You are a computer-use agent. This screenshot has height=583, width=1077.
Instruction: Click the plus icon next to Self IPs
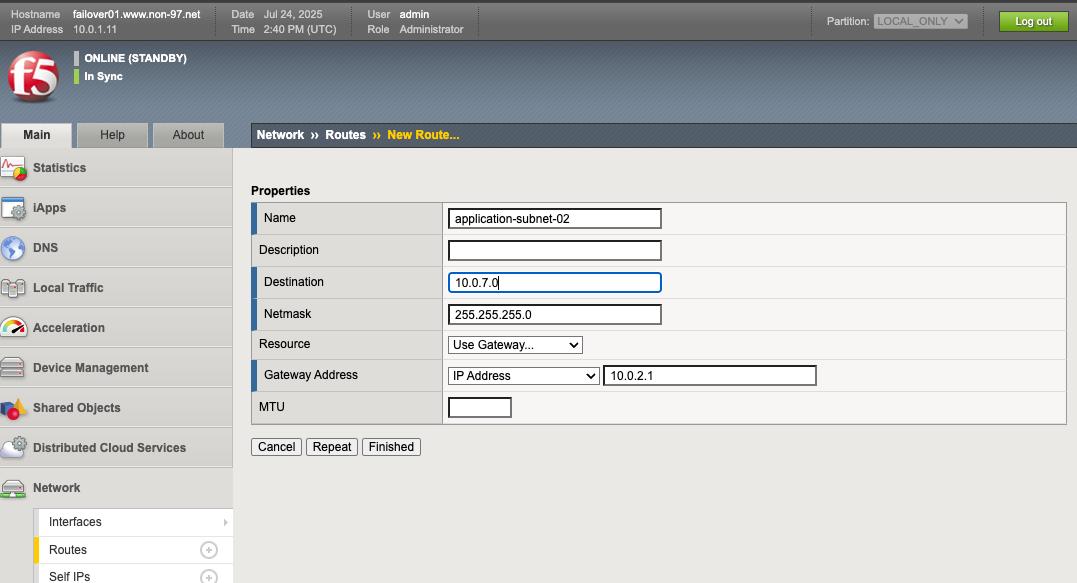coord(209,577)
